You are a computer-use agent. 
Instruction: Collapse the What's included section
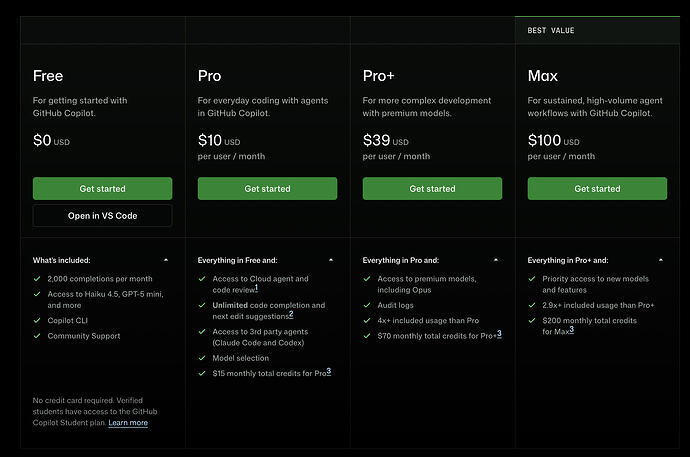coord(166,260)
